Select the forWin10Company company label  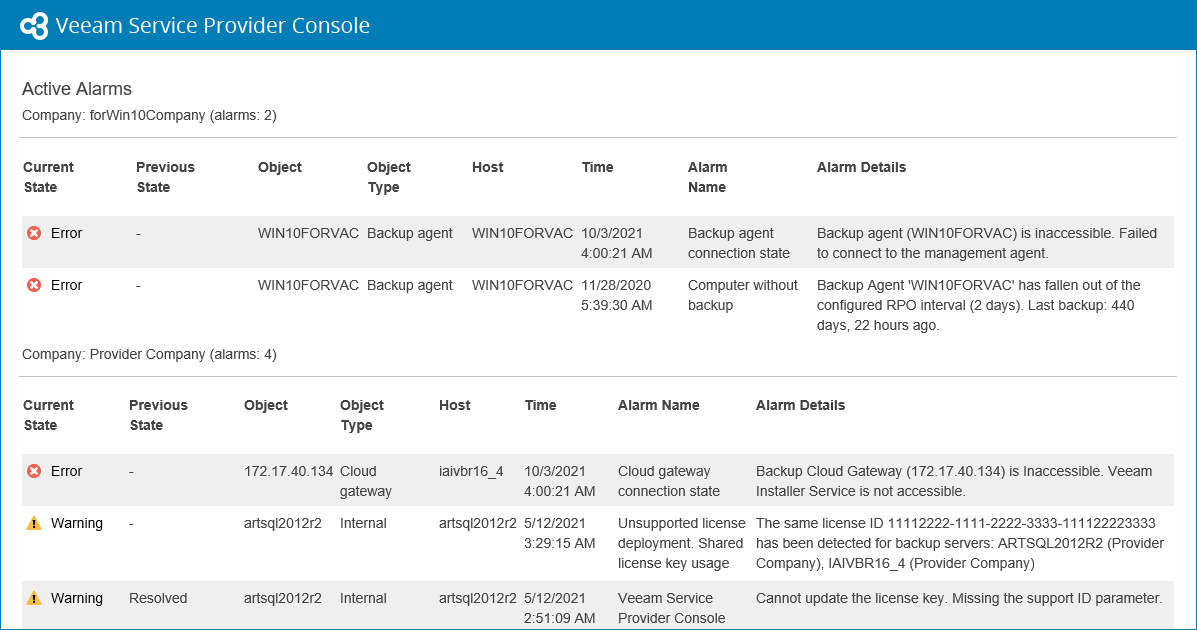click(x=149, y=115)
